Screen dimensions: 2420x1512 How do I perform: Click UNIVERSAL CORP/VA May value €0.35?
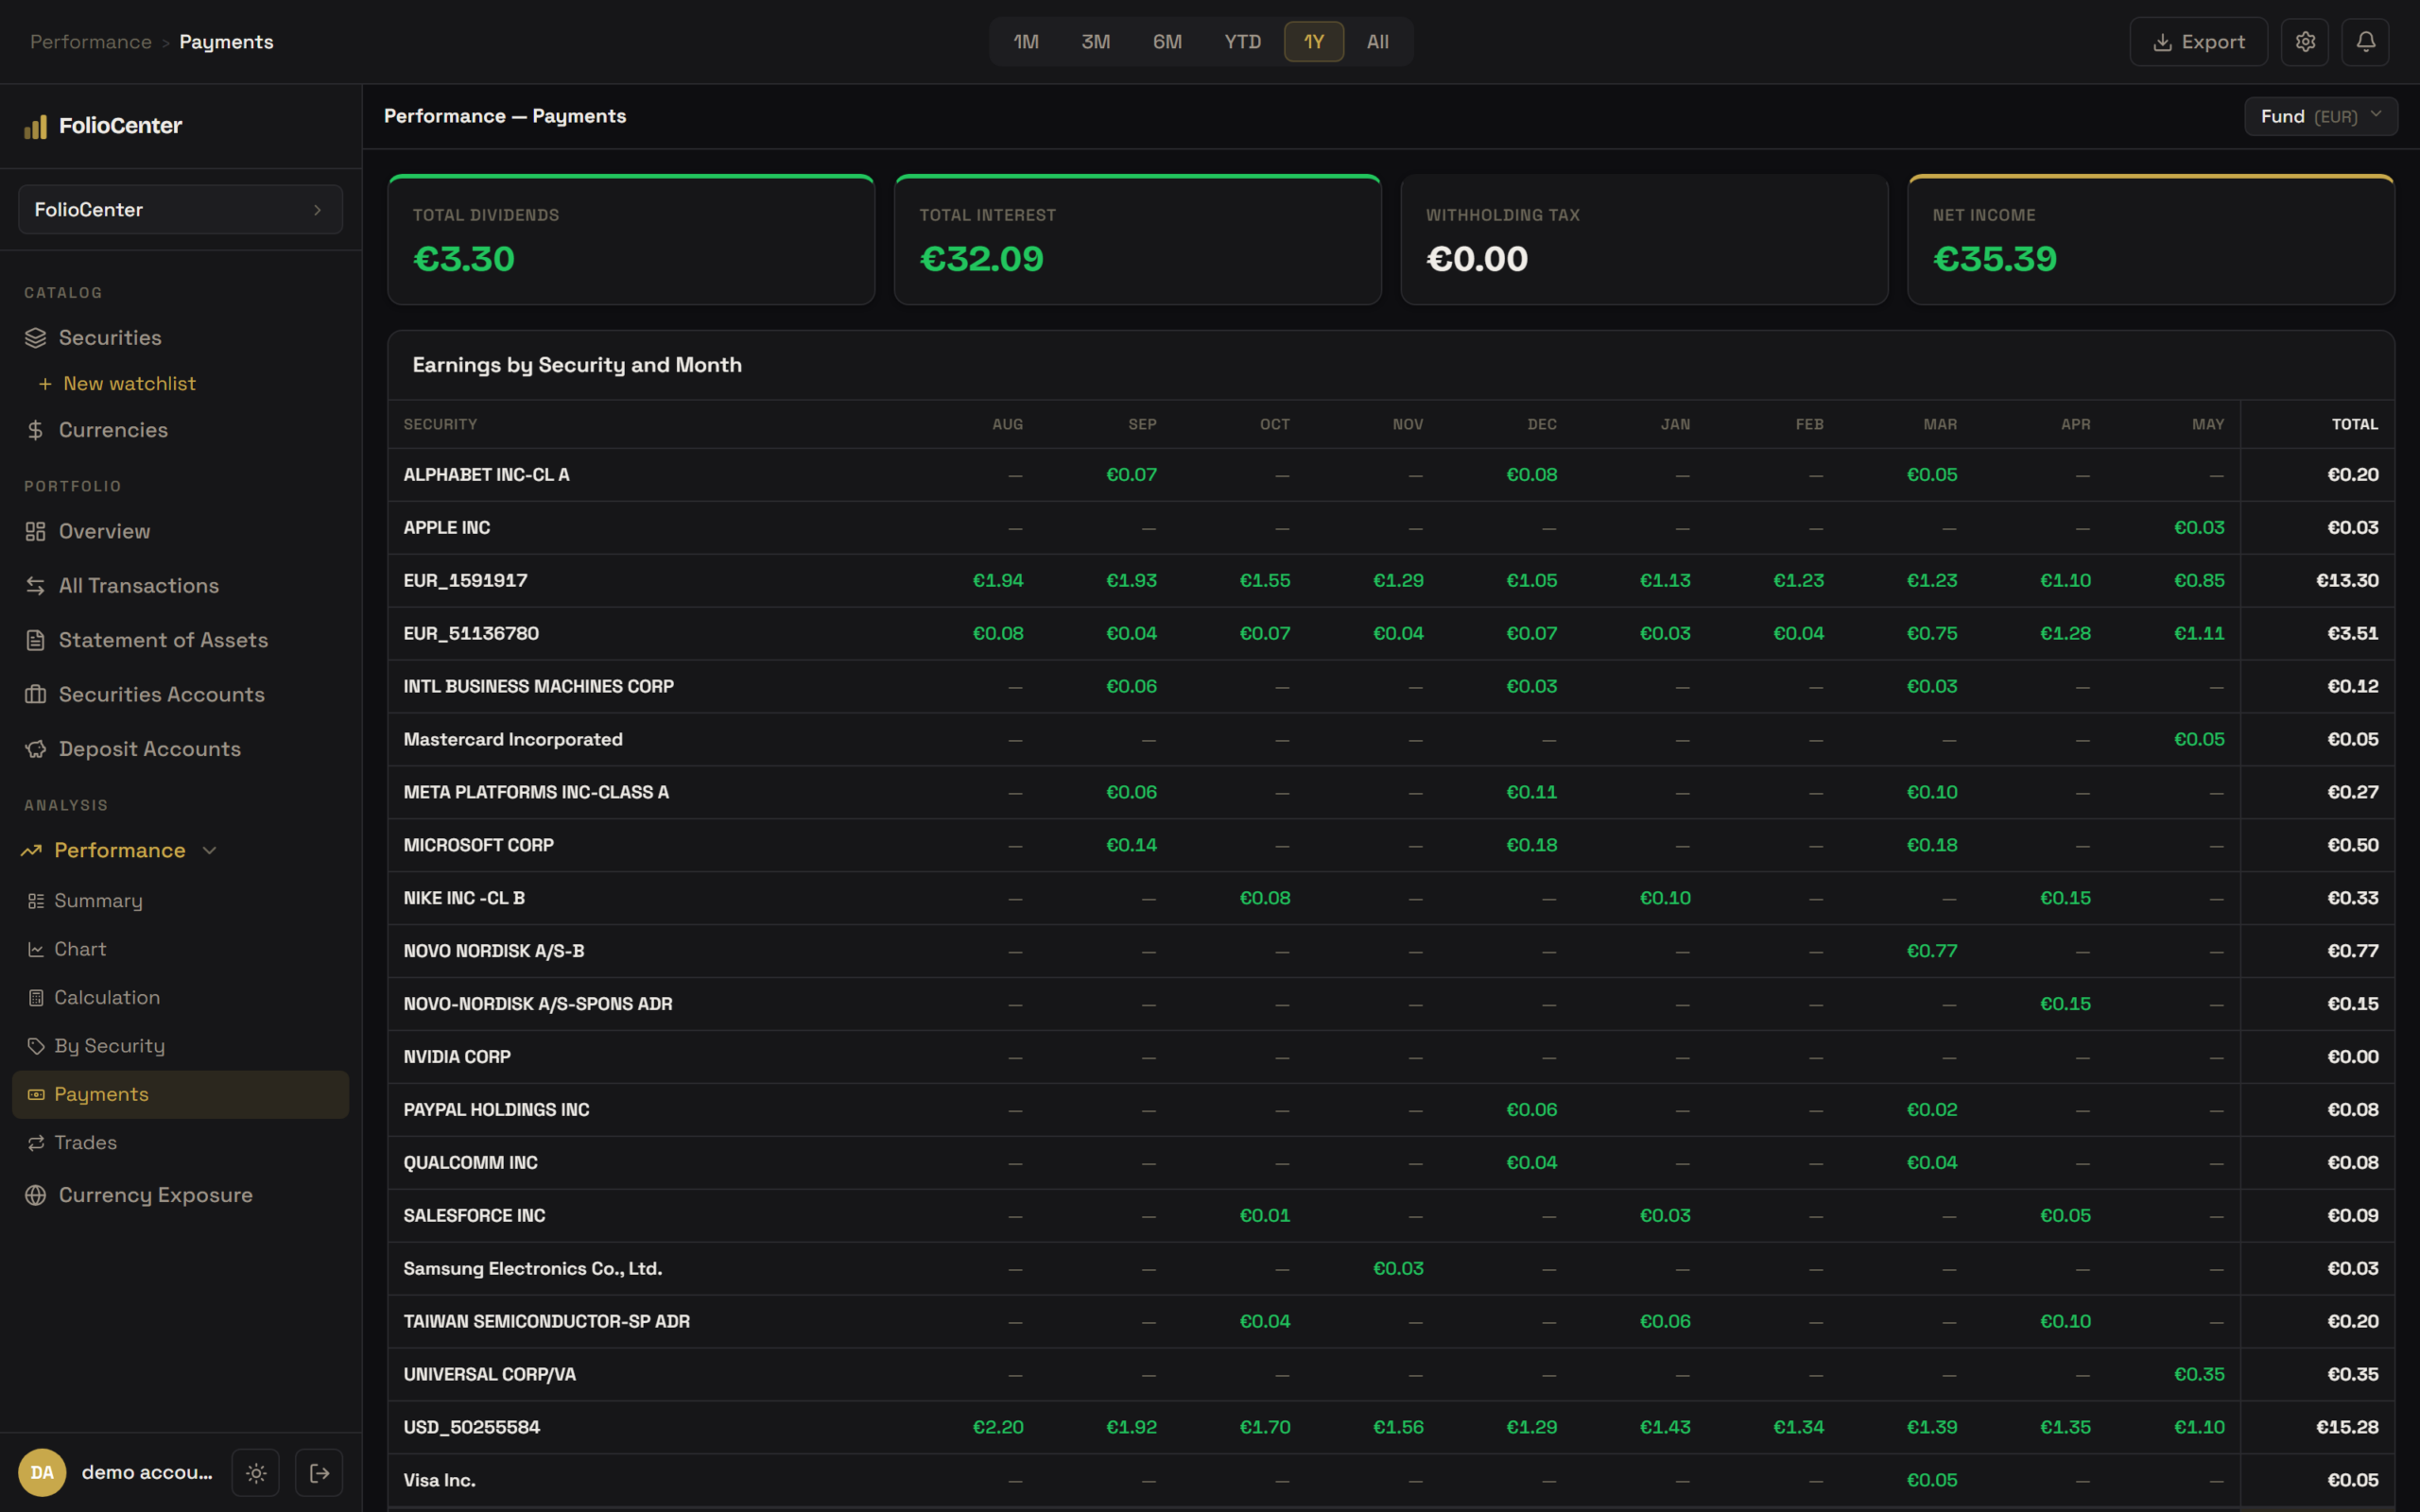2199,1375
